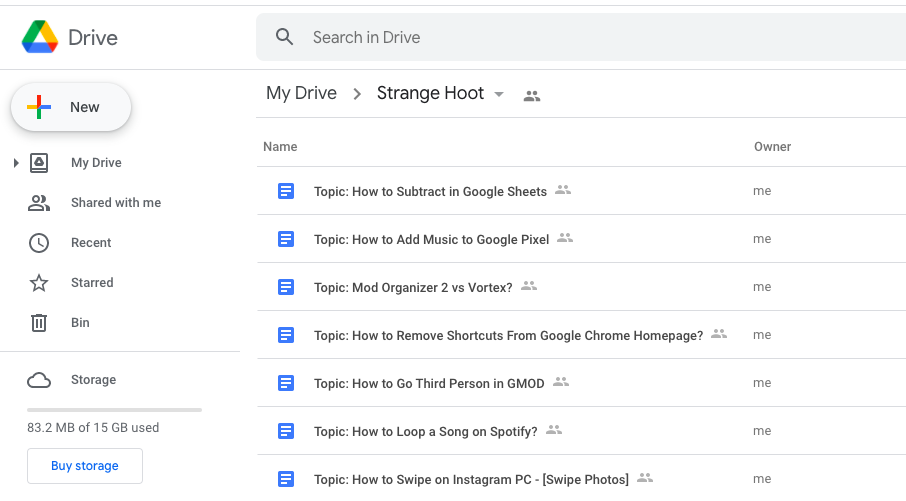The width and height of the screenshot is (906, 501).
Task: Open the Starred section
Action: pos(92,283)
